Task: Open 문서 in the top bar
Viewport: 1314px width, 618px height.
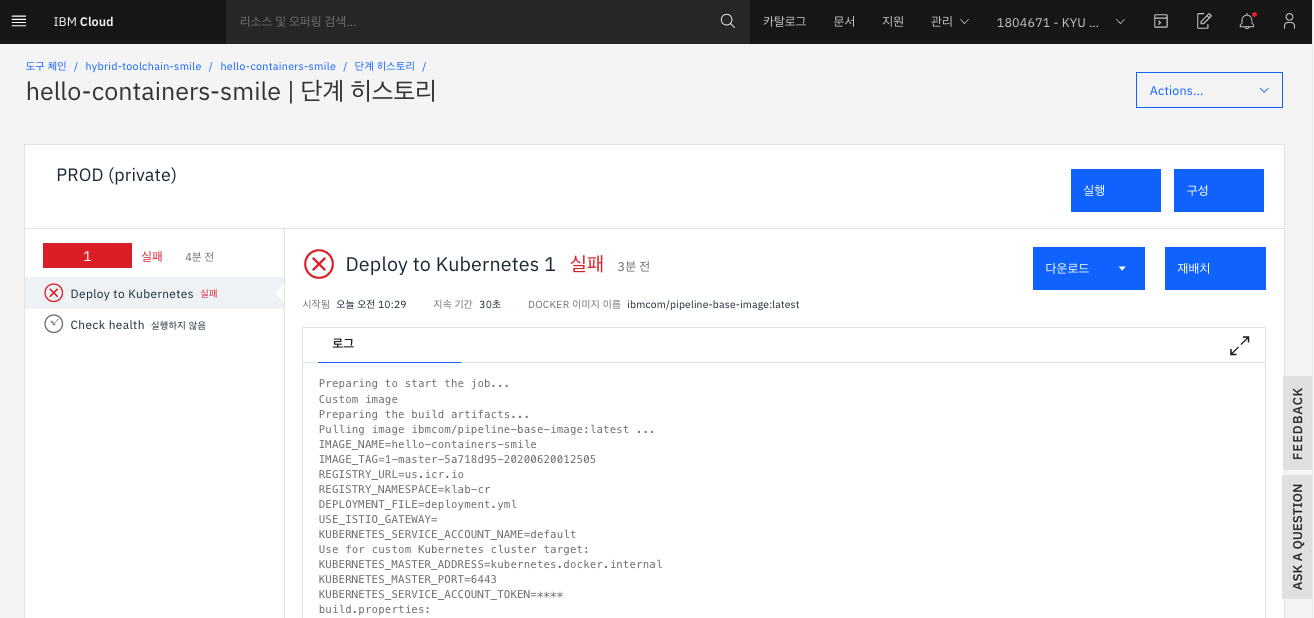Action: tap(844, 21)
